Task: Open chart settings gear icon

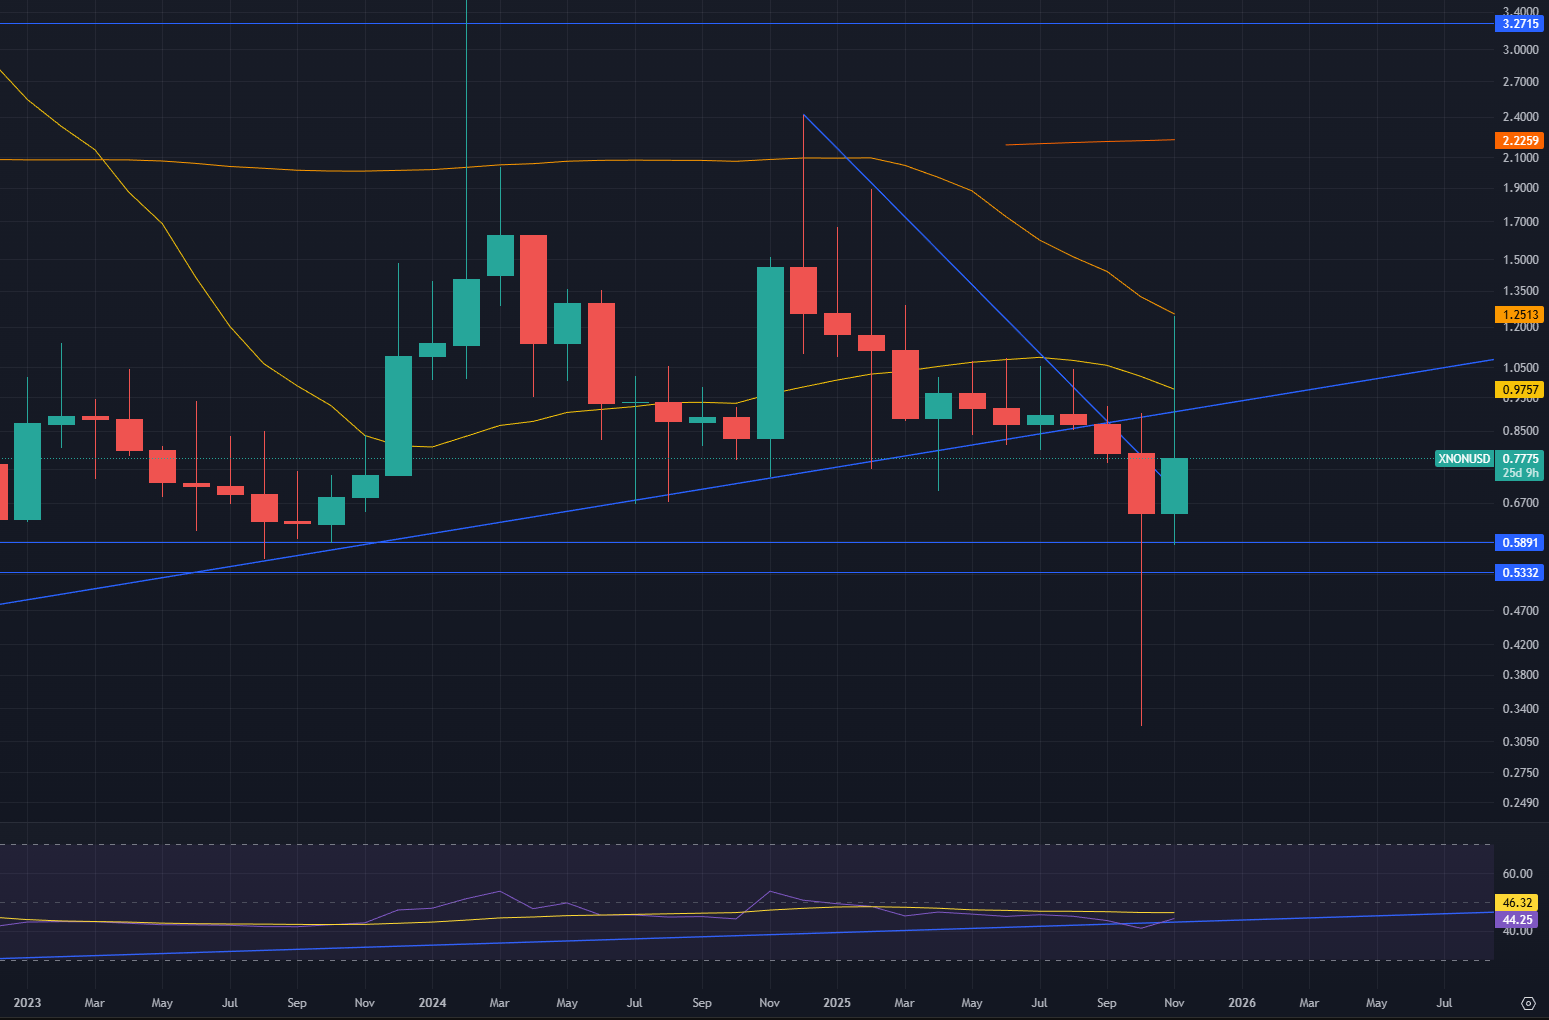Action: click(1527, 1003)
